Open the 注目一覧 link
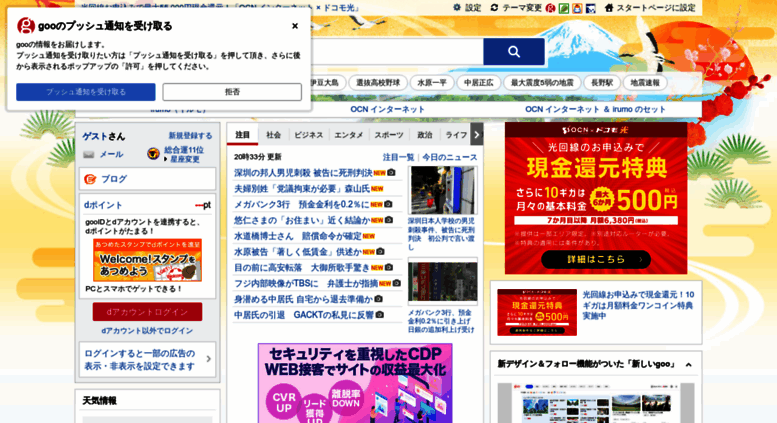 tap(398, 157)
